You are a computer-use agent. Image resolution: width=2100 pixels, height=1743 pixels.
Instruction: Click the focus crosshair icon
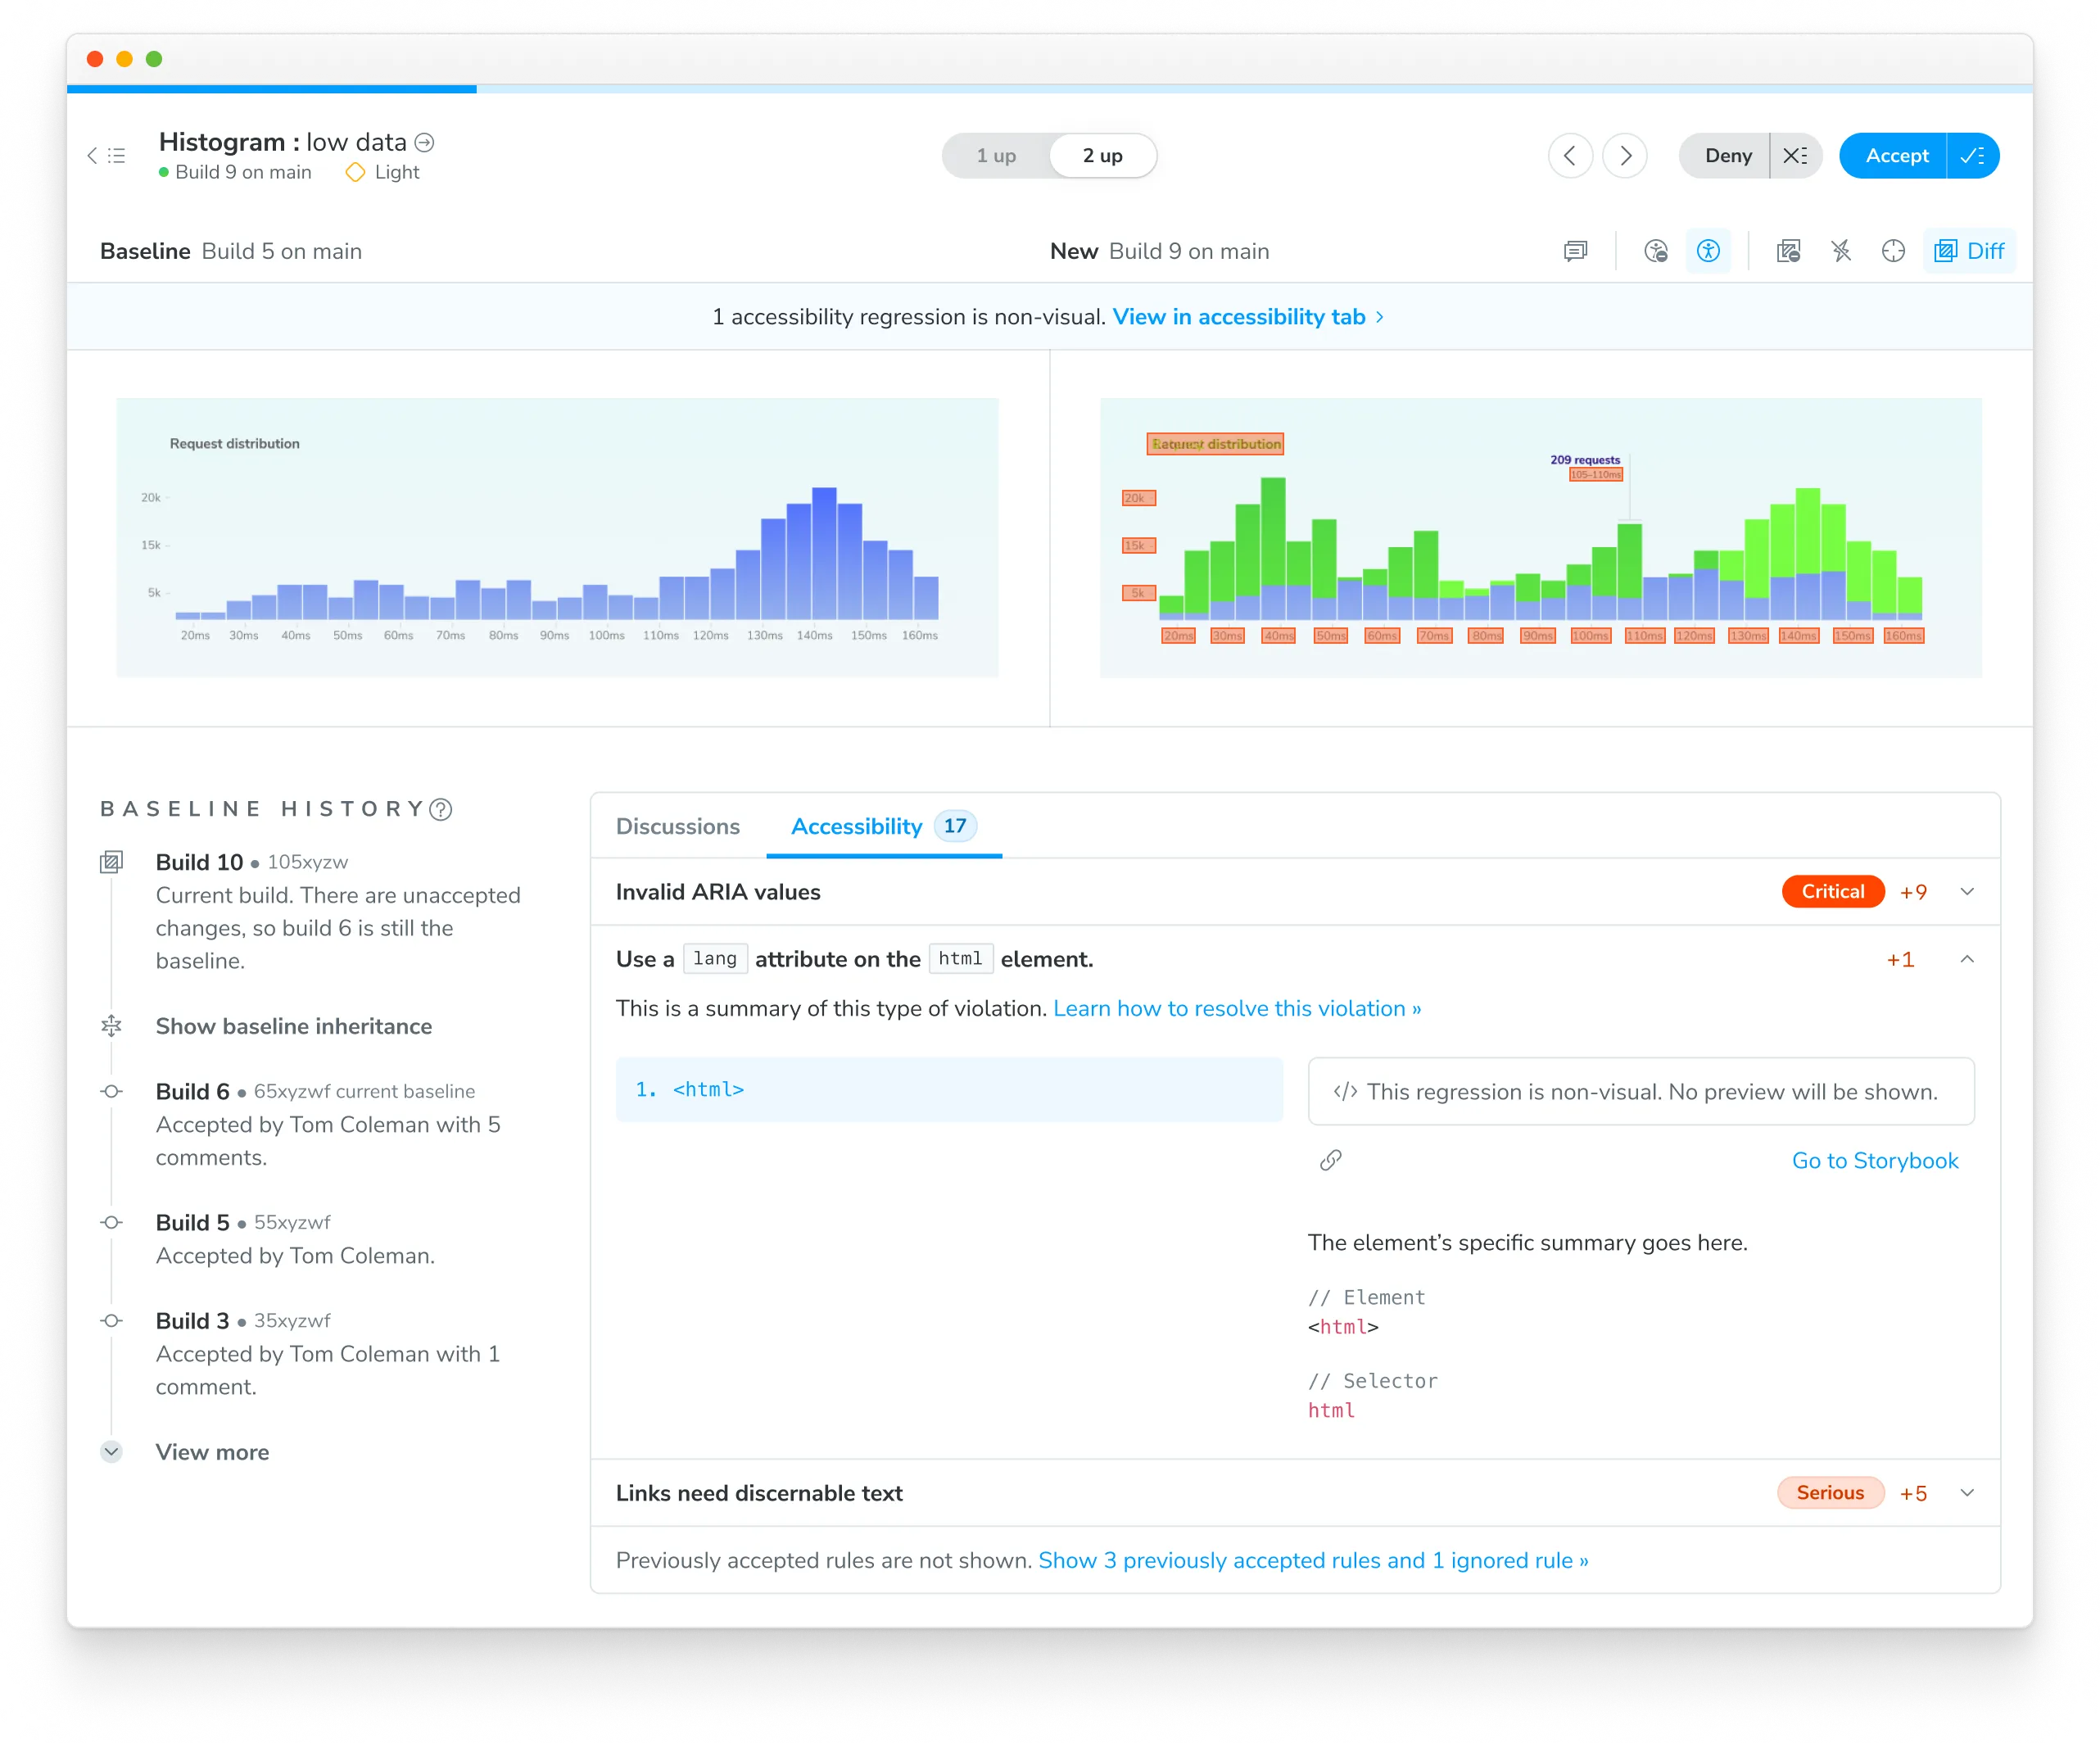1893,251
